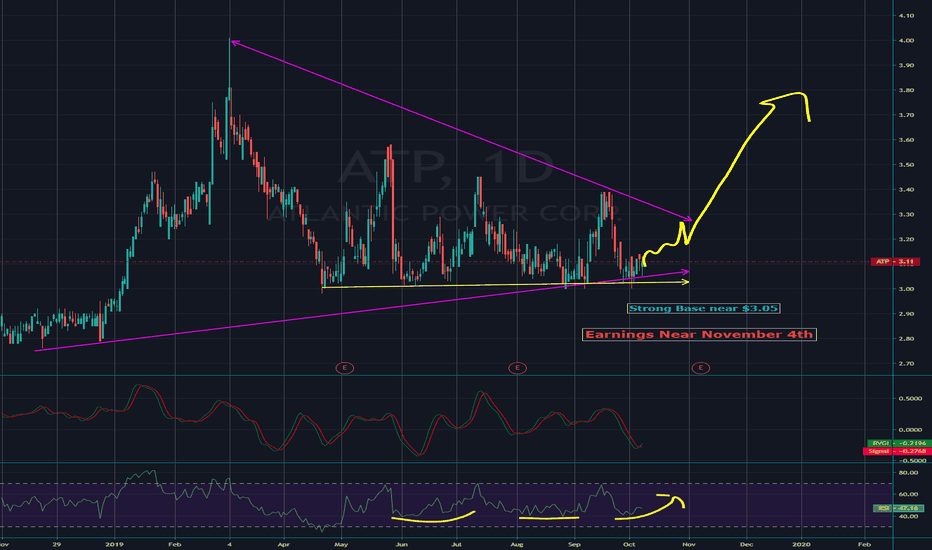The height and width of the screenshot is (550, 932).
Task: Click the 0.5000 level on the RVGI scale
Action: click(910, 398)
